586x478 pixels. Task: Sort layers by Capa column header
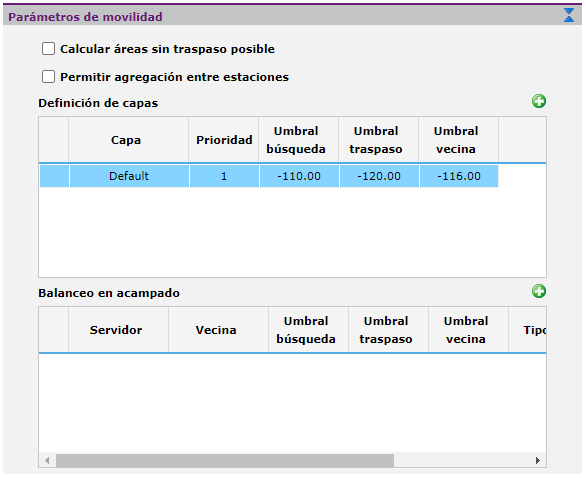pyautogui.click(x=129, y=140)
